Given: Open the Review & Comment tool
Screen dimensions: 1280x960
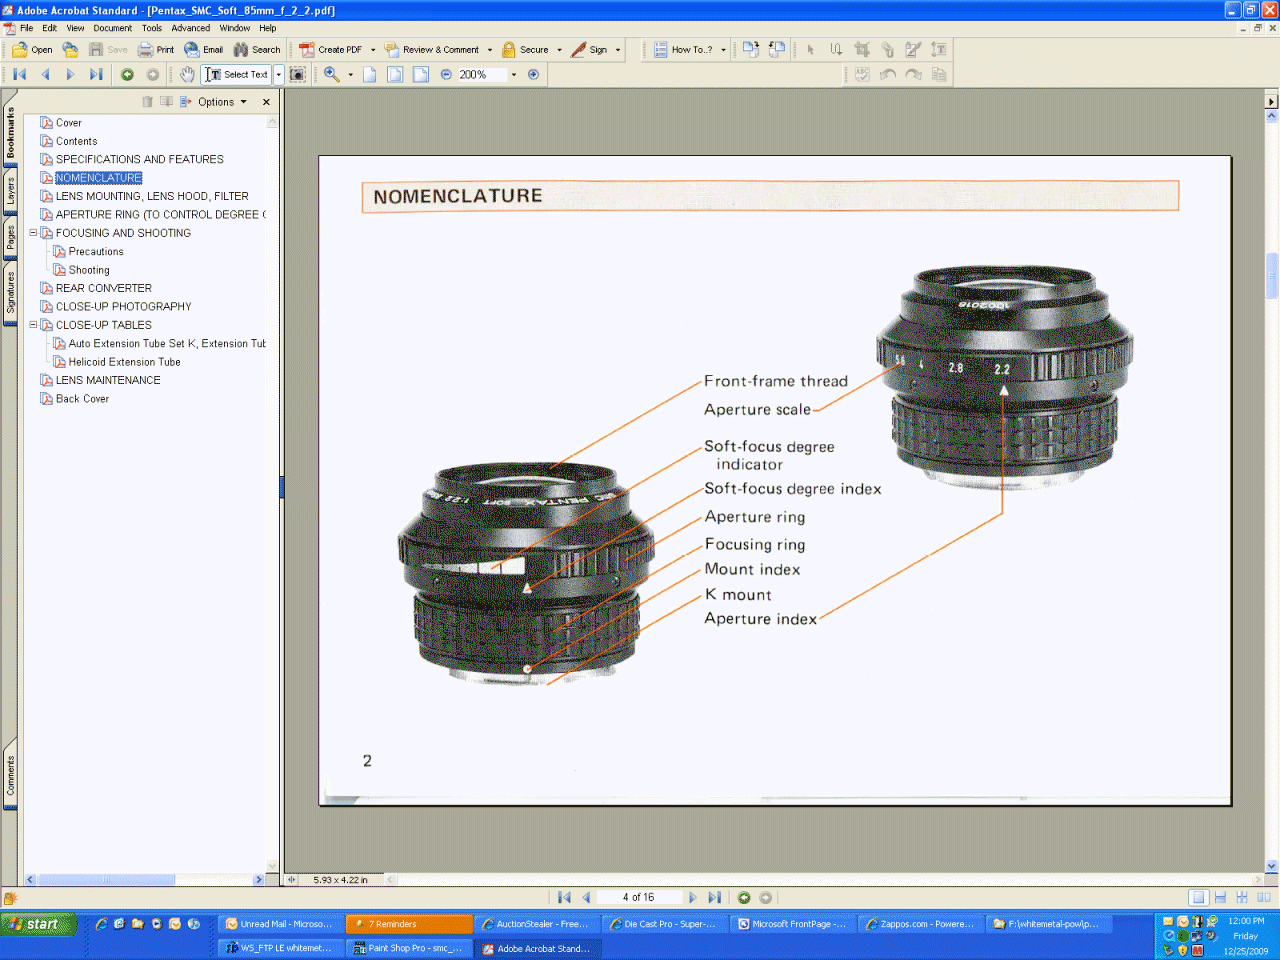Looking at the screenshot, I should [432, 49].
